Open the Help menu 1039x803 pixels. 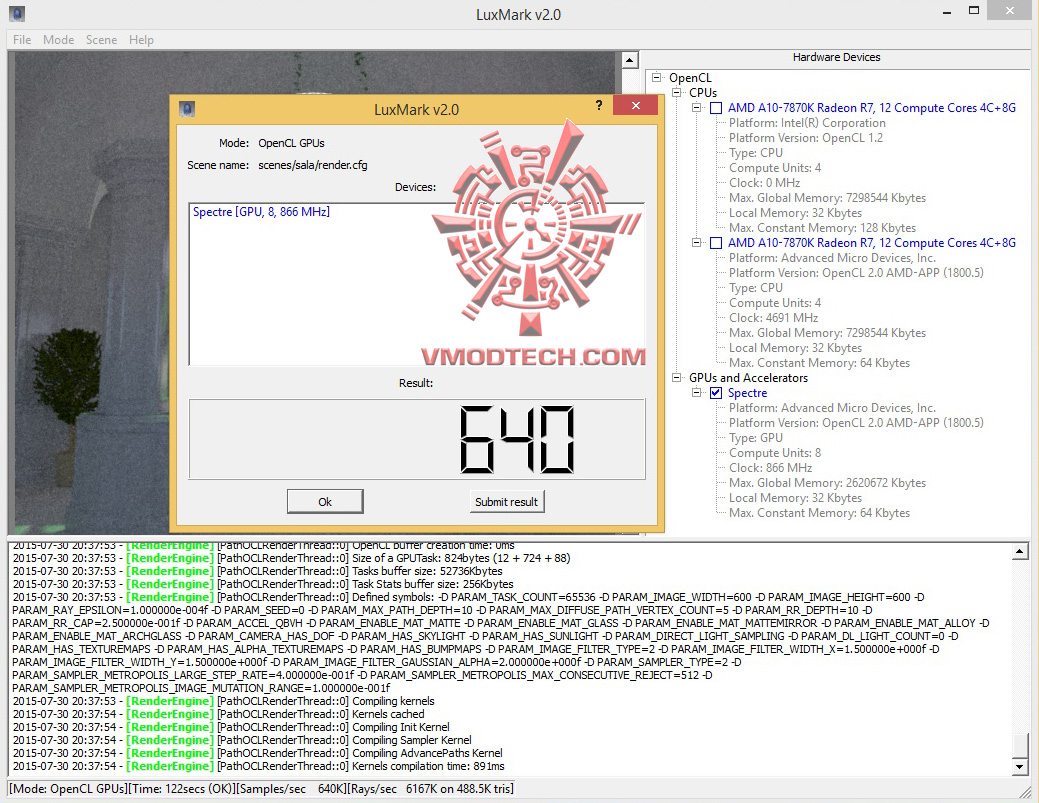tap(141, 40)
